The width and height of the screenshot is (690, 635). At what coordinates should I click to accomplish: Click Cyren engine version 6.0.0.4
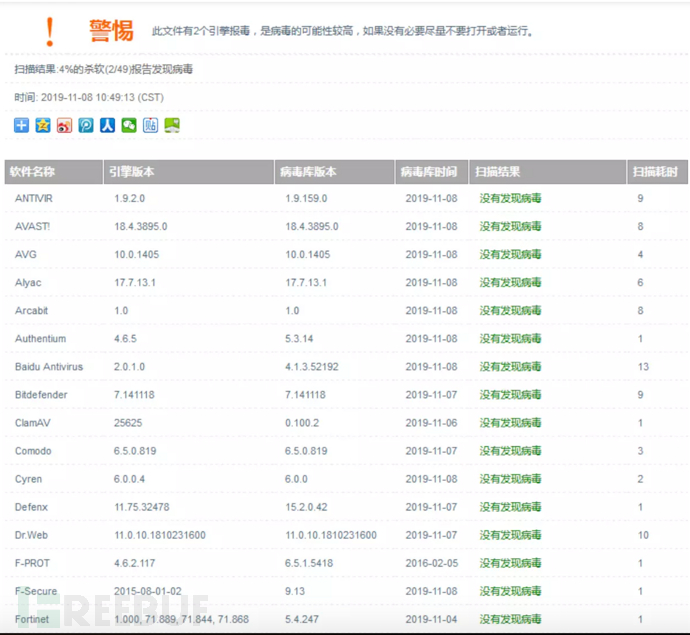pyautogui.click(x=129, y=479)
